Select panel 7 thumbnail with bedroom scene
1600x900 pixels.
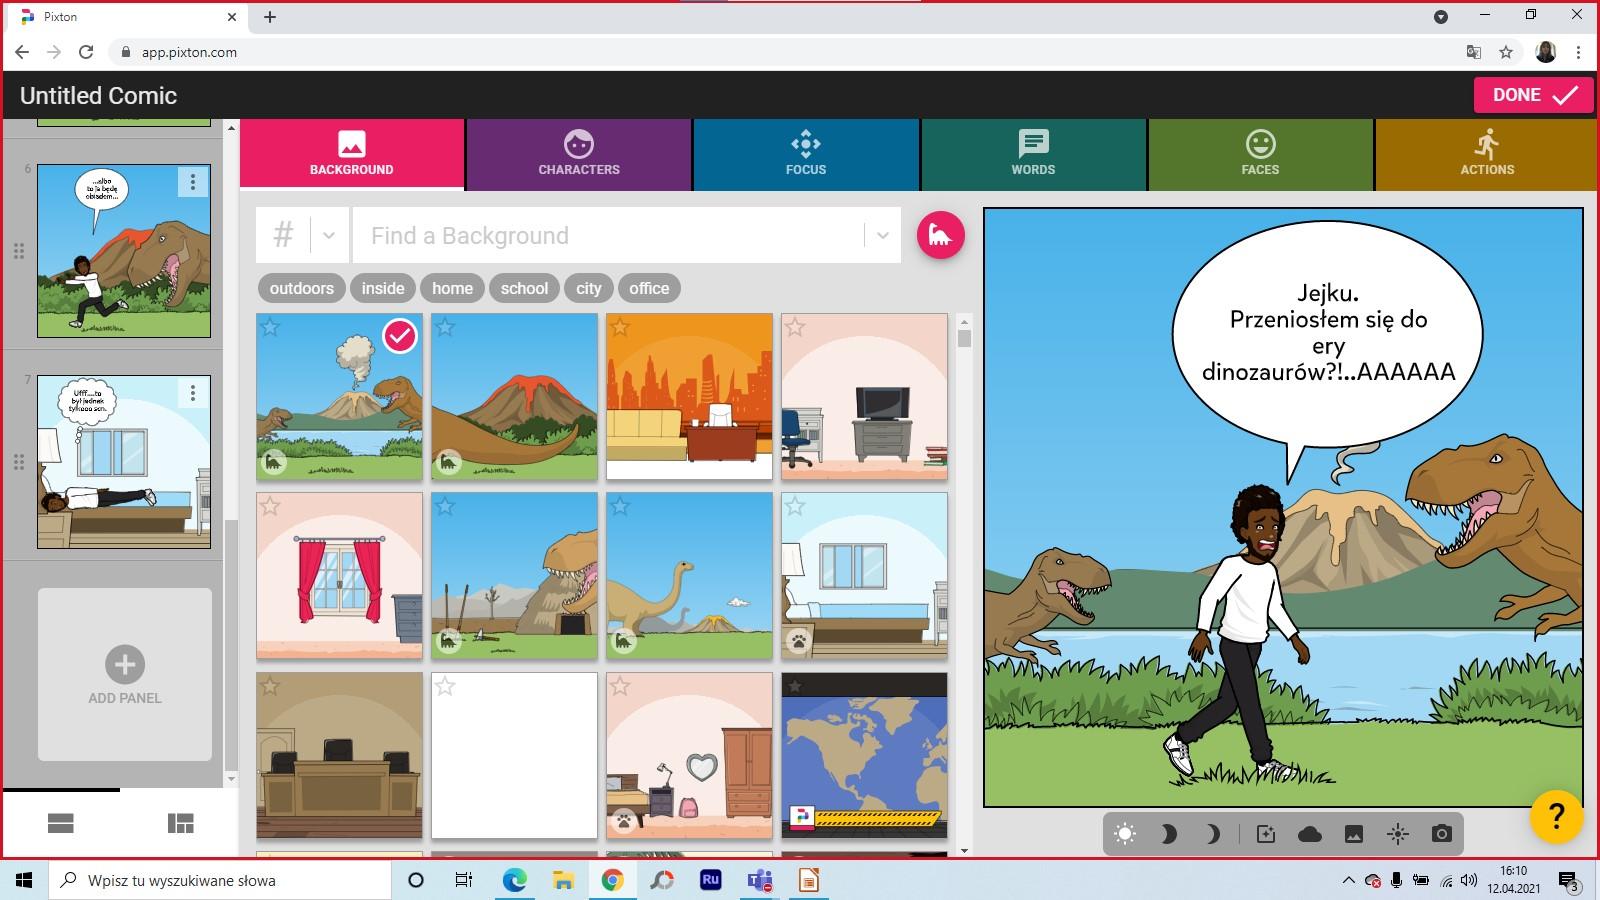tap(124, 462)
